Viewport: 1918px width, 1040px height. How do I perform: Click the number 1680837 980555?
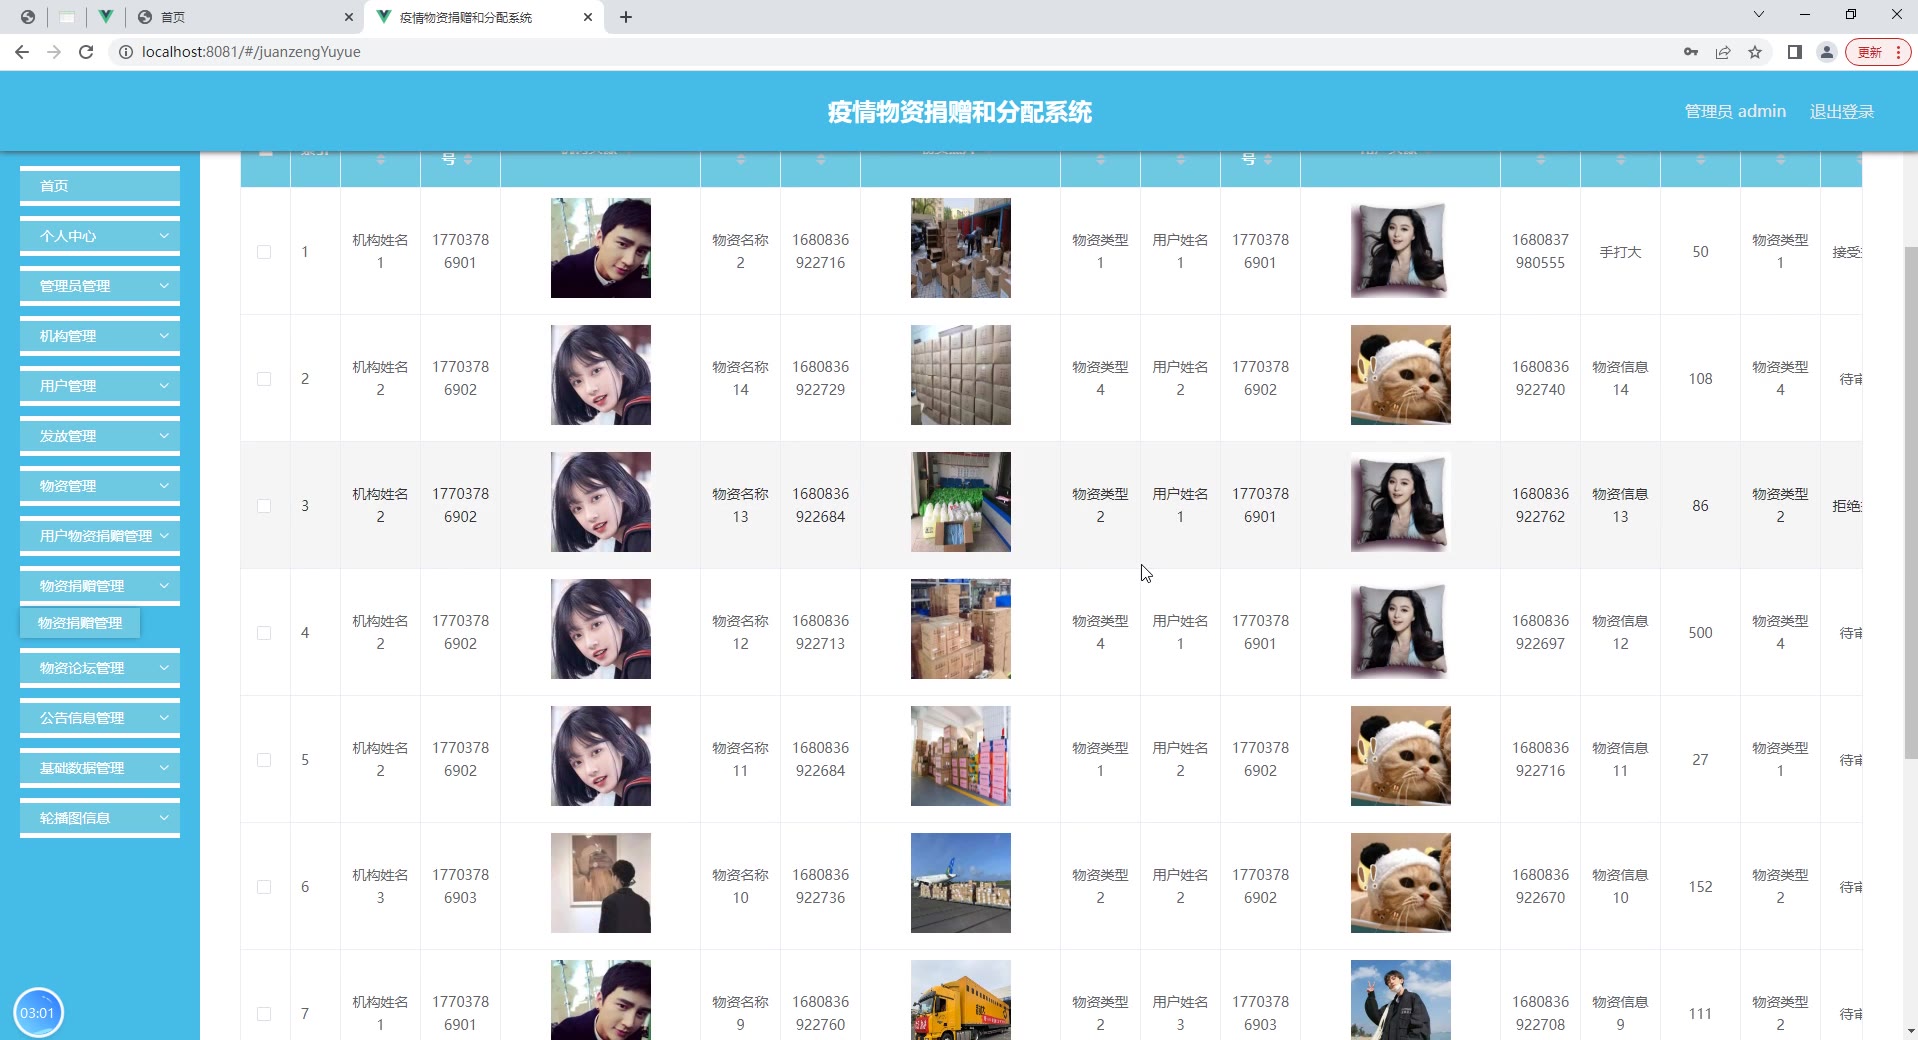click(x=1540, y=251)
